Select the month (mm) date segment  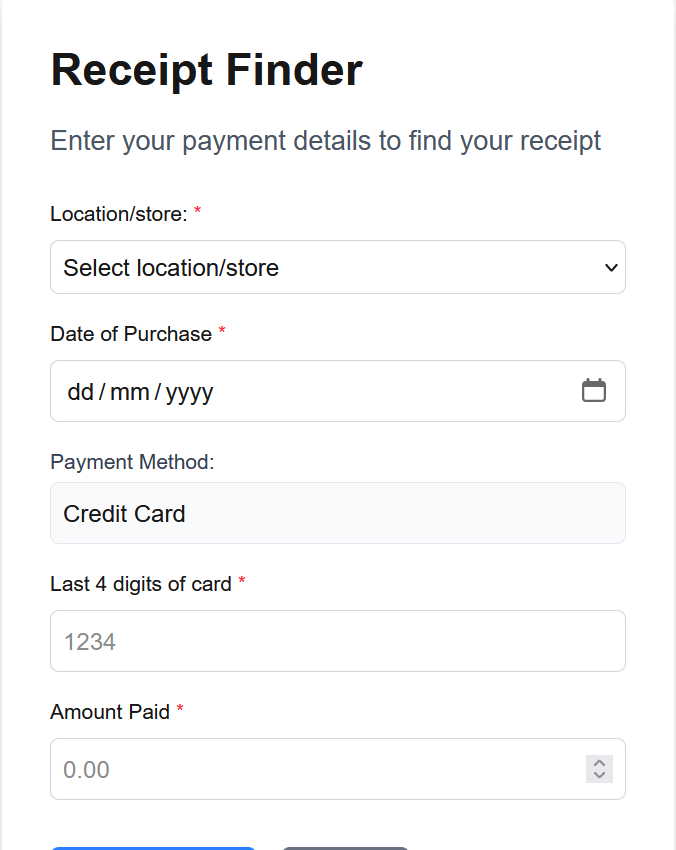click(x=129, y=392)
